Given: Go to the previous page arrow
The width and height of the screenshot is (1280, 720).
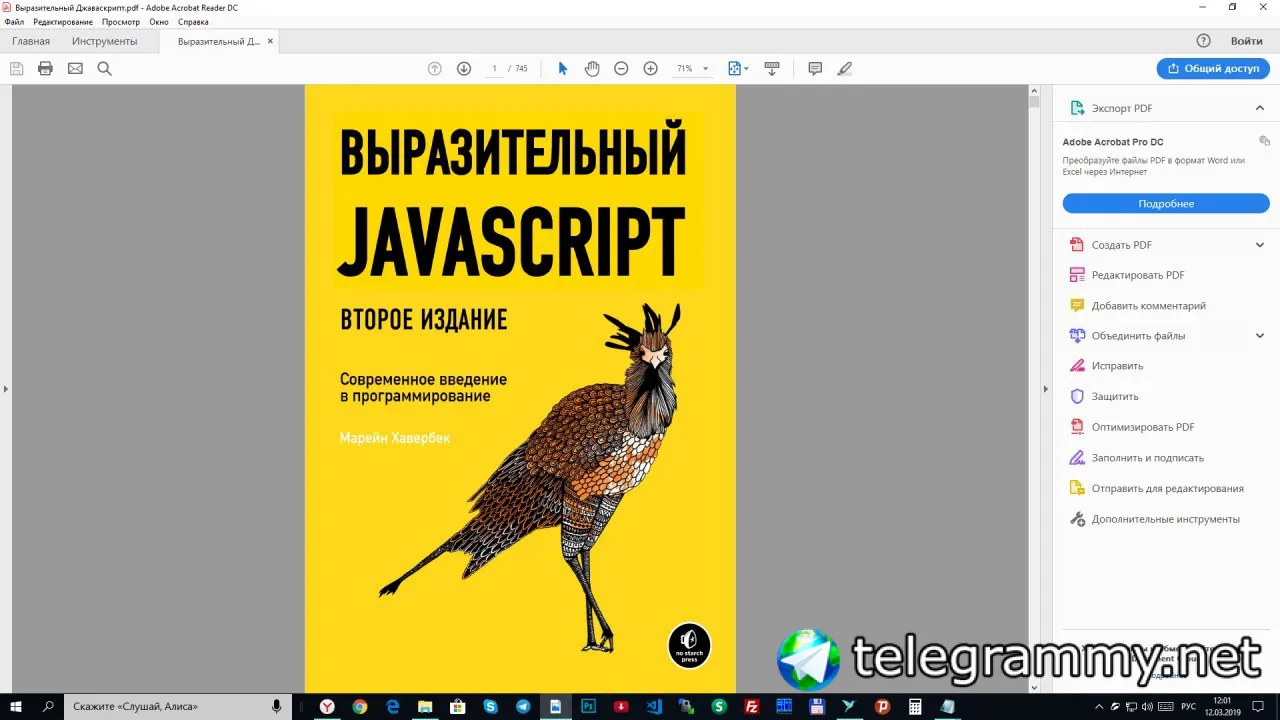Looking at the screenshot, I should coord(434,68).
